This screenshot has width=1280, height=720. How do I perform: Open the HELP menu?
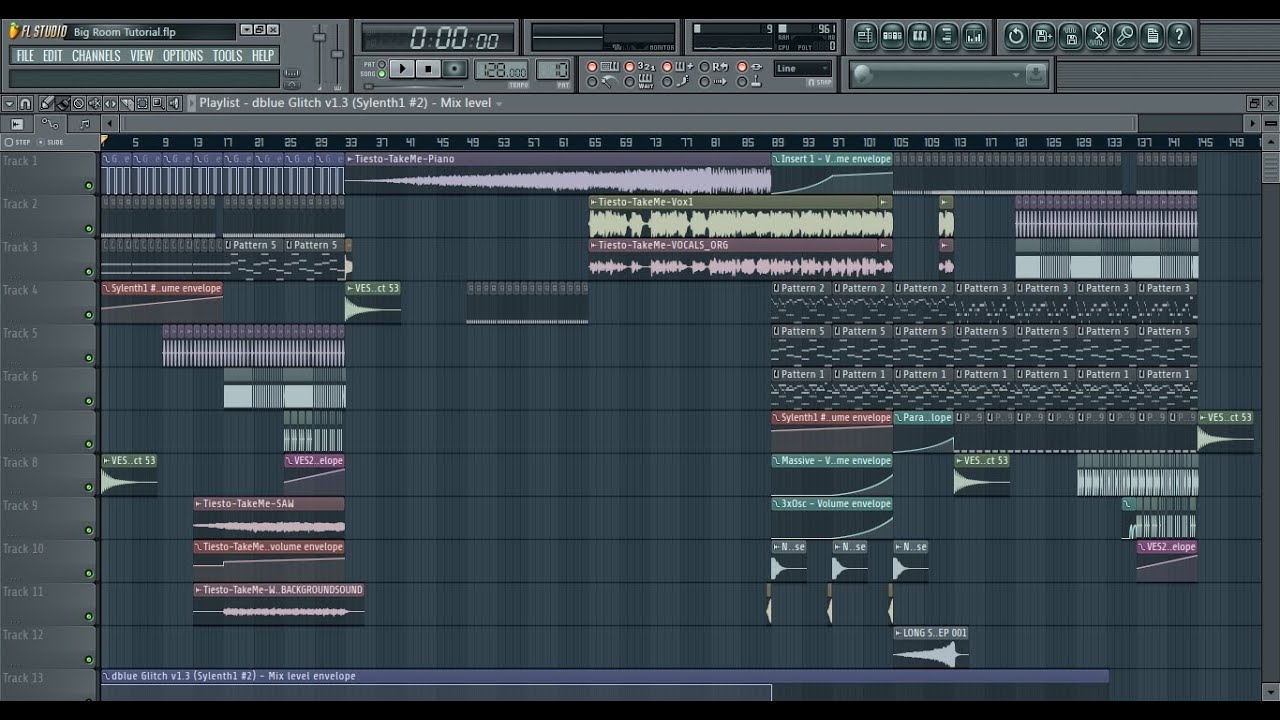[263, 56]
